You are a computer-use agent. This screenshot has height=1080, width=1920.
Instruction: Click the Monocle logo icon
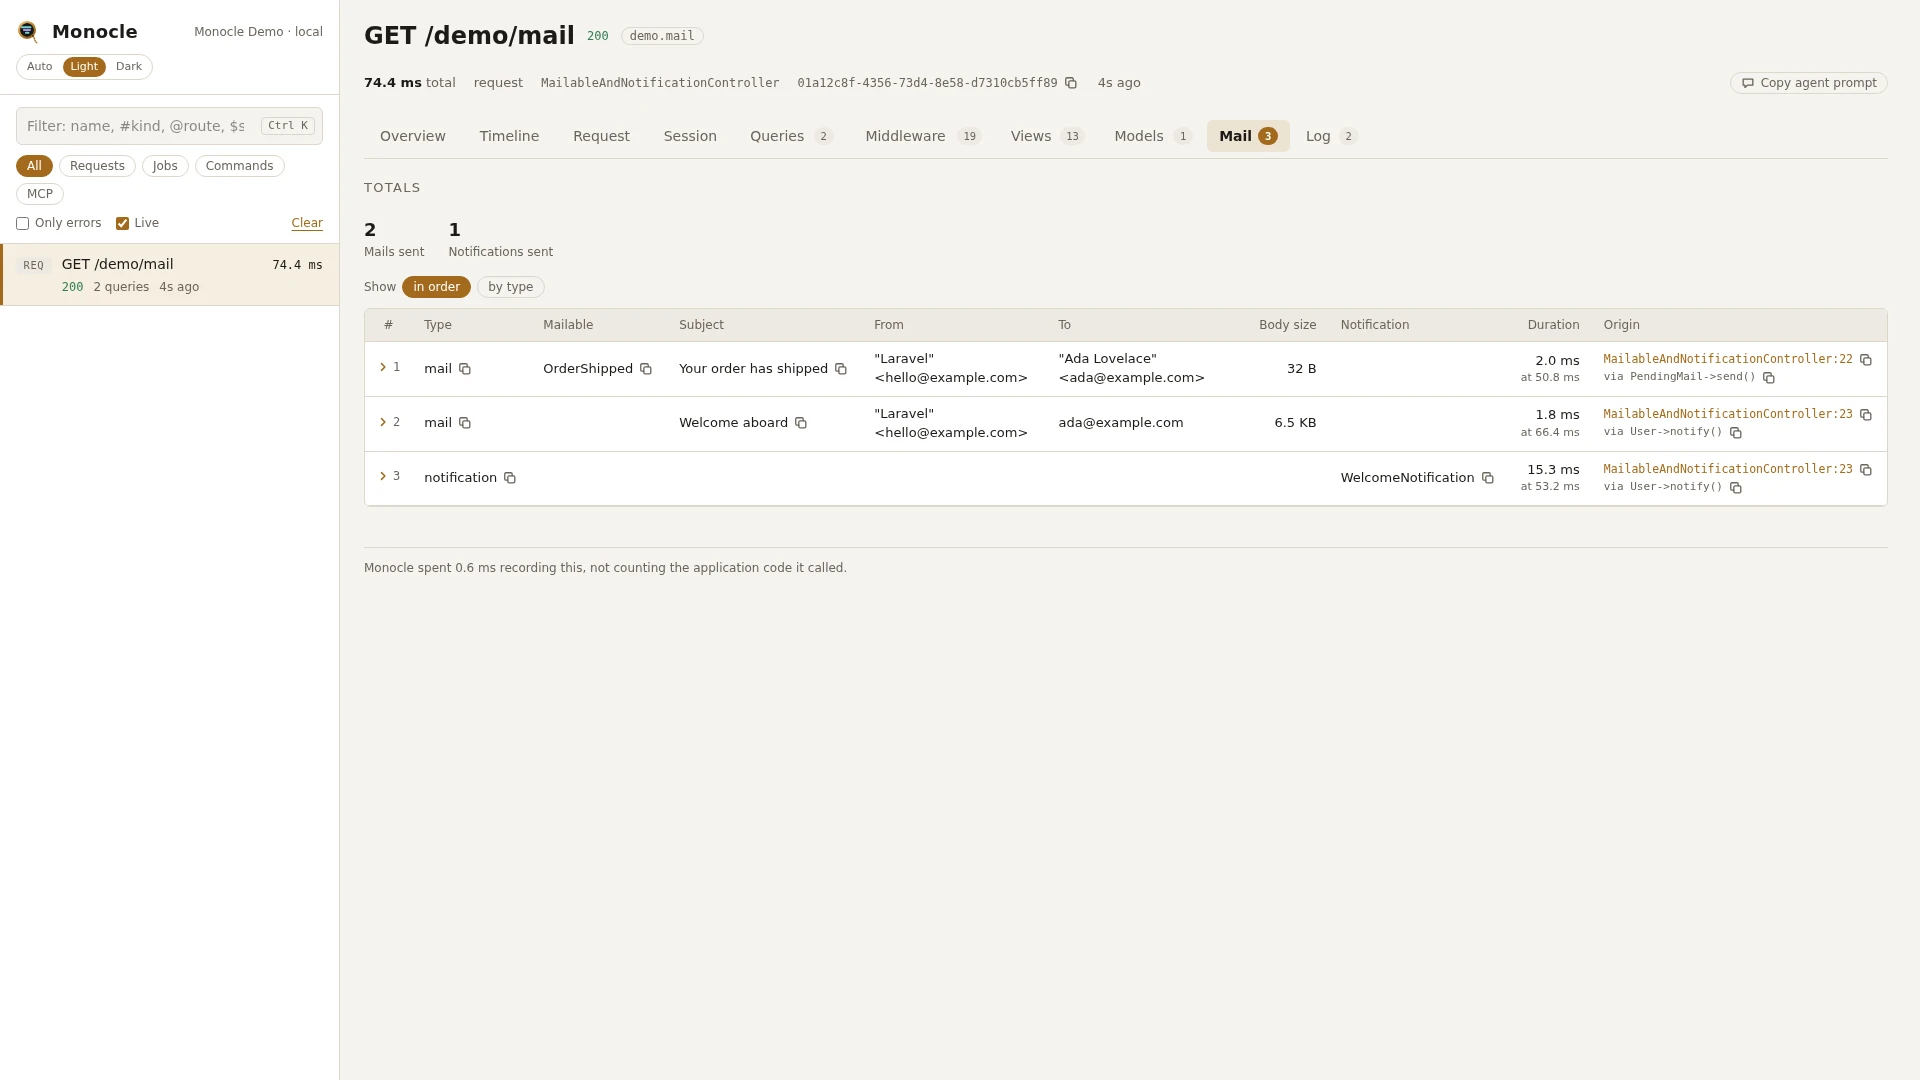coord(28,32)
